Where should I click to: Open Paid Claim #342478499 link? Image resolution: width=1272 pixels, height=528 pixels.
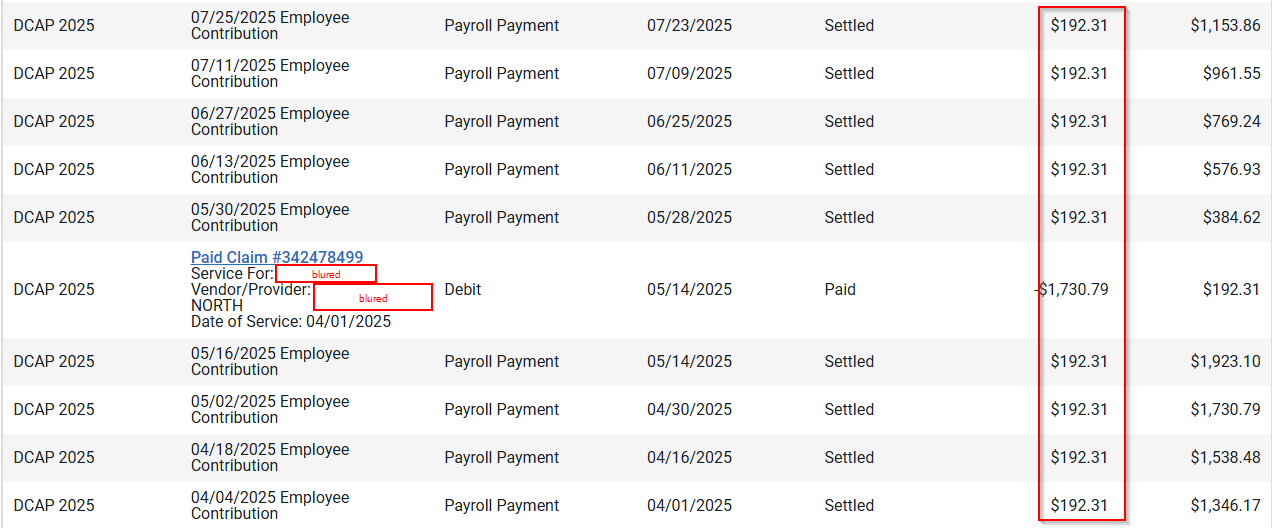point(277,258)
